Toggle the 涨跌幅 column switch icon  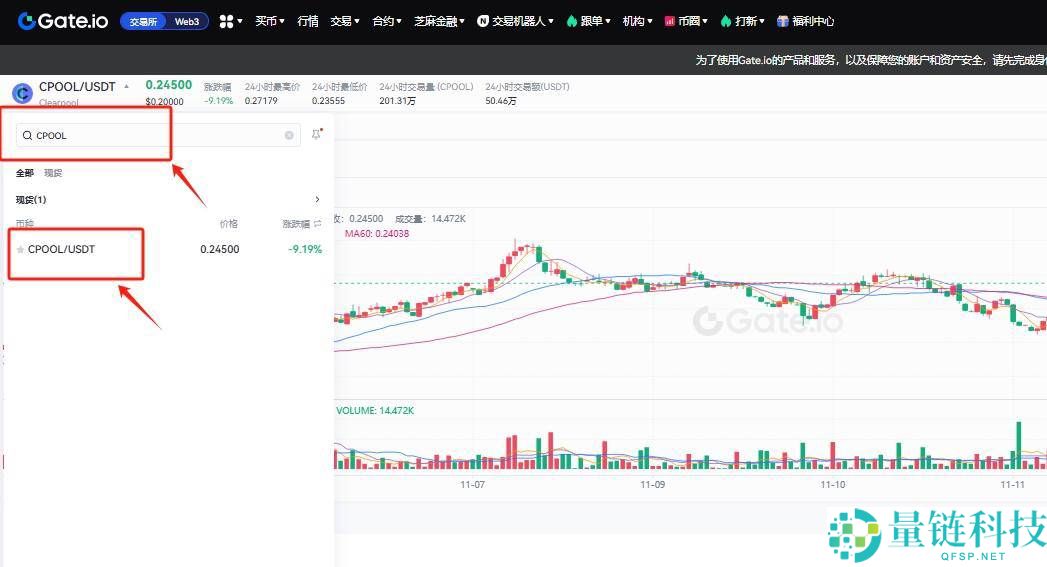pos(318,224)
